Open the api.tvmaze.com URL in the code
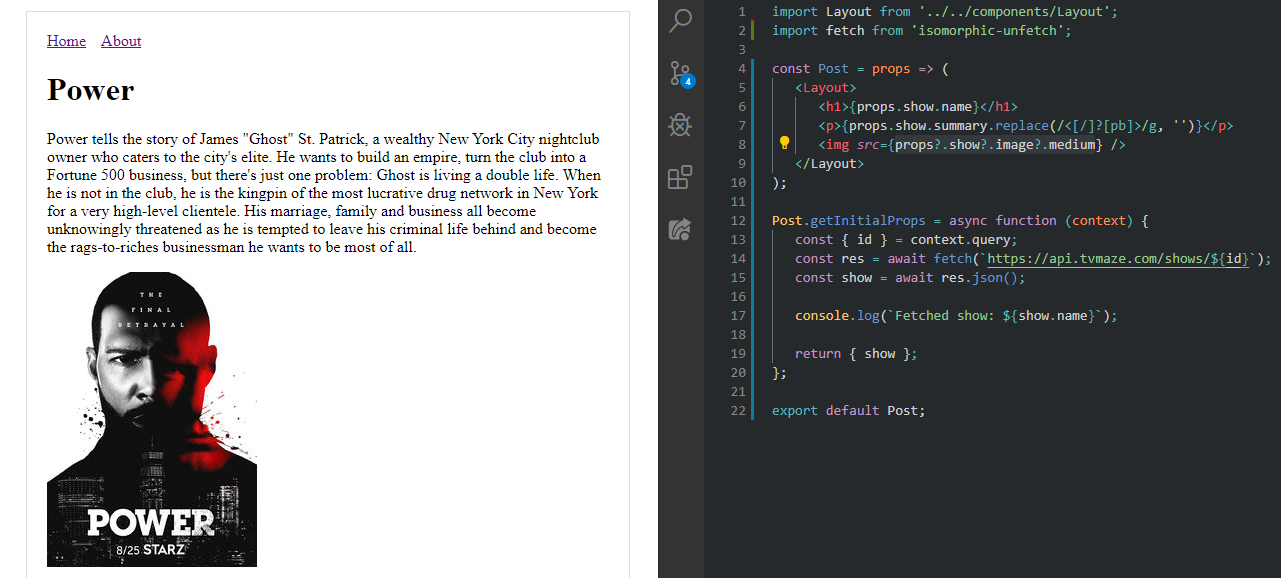Image resolution: width=1281 pixels, height=578 pixels. (1118, 258)
